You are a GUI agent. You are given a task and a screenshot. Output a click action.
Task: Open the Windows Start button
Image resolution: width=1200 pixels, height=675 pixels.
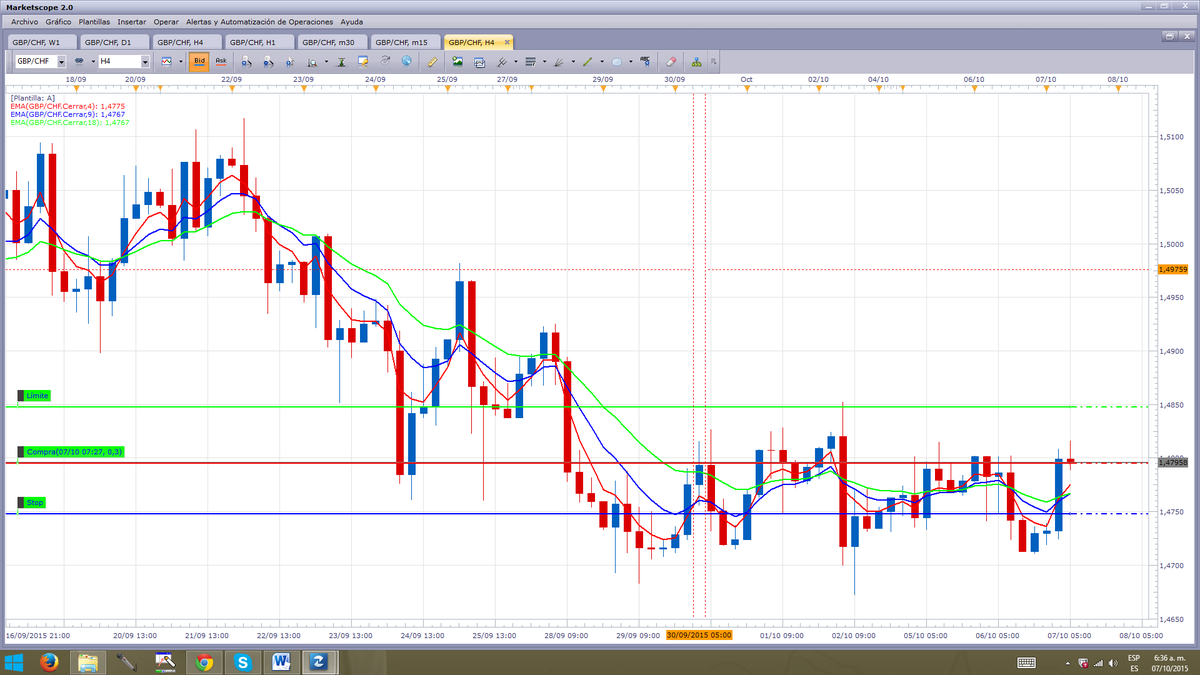pyautogui.click(x=15, y=662)
